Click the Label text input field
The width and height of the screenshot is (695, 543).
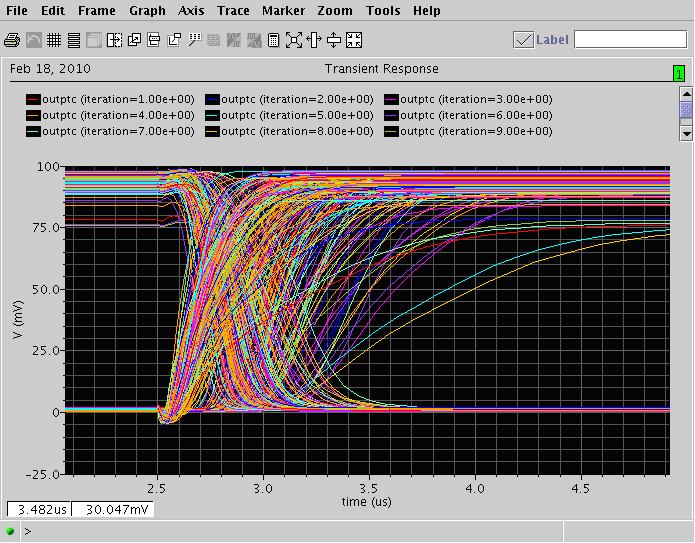click(630, 40)
